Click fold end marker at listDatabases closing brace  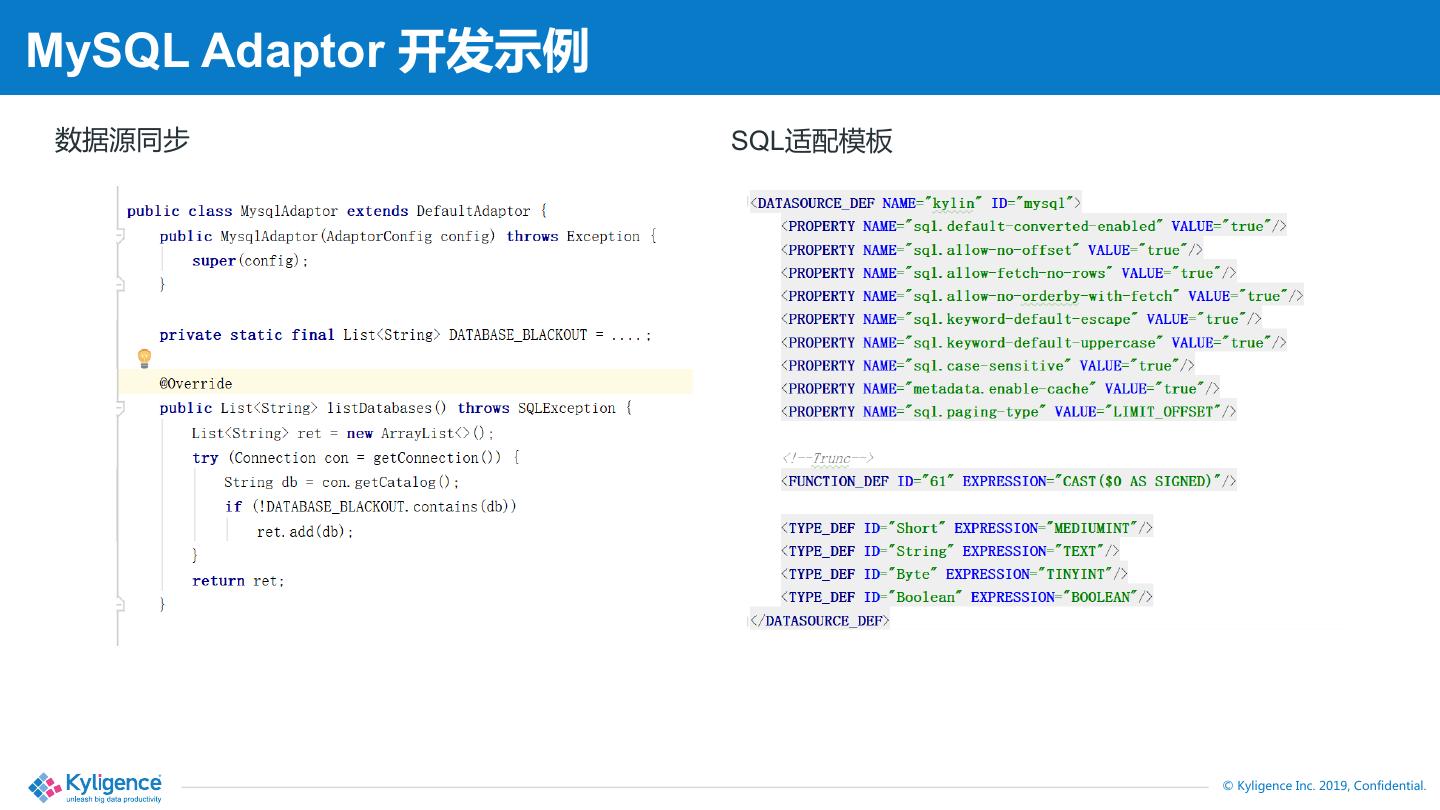click(119, 604)
